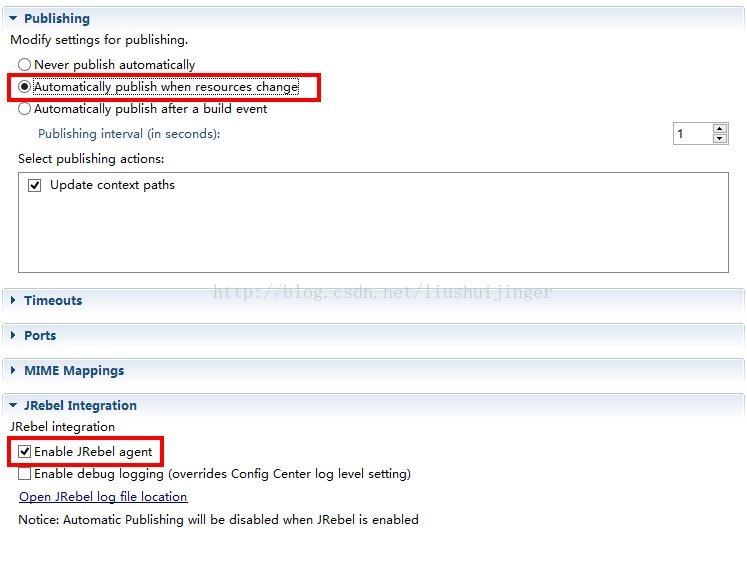Decrease publishing interval with down arrow

coord(719,139)
